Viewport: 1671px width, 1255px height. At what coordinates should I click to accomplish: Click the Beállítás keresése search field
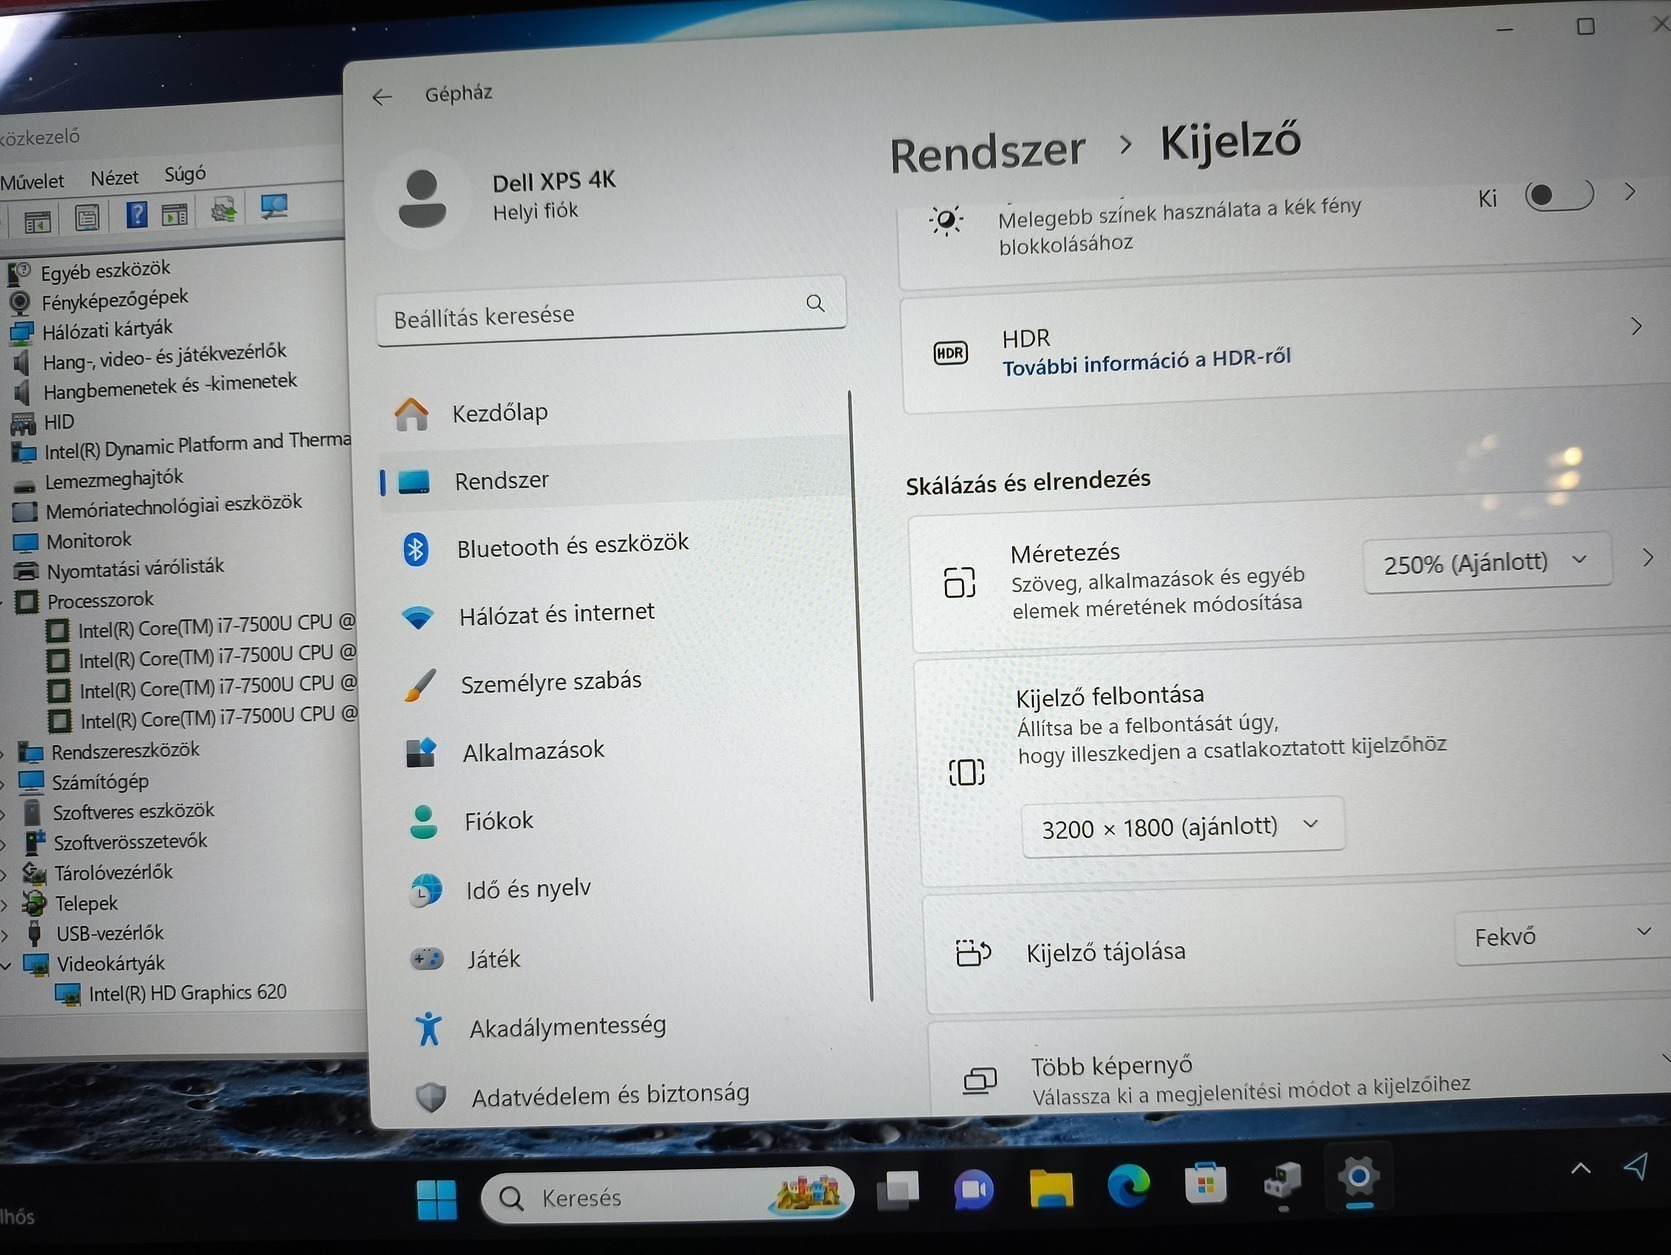point(611,313)
